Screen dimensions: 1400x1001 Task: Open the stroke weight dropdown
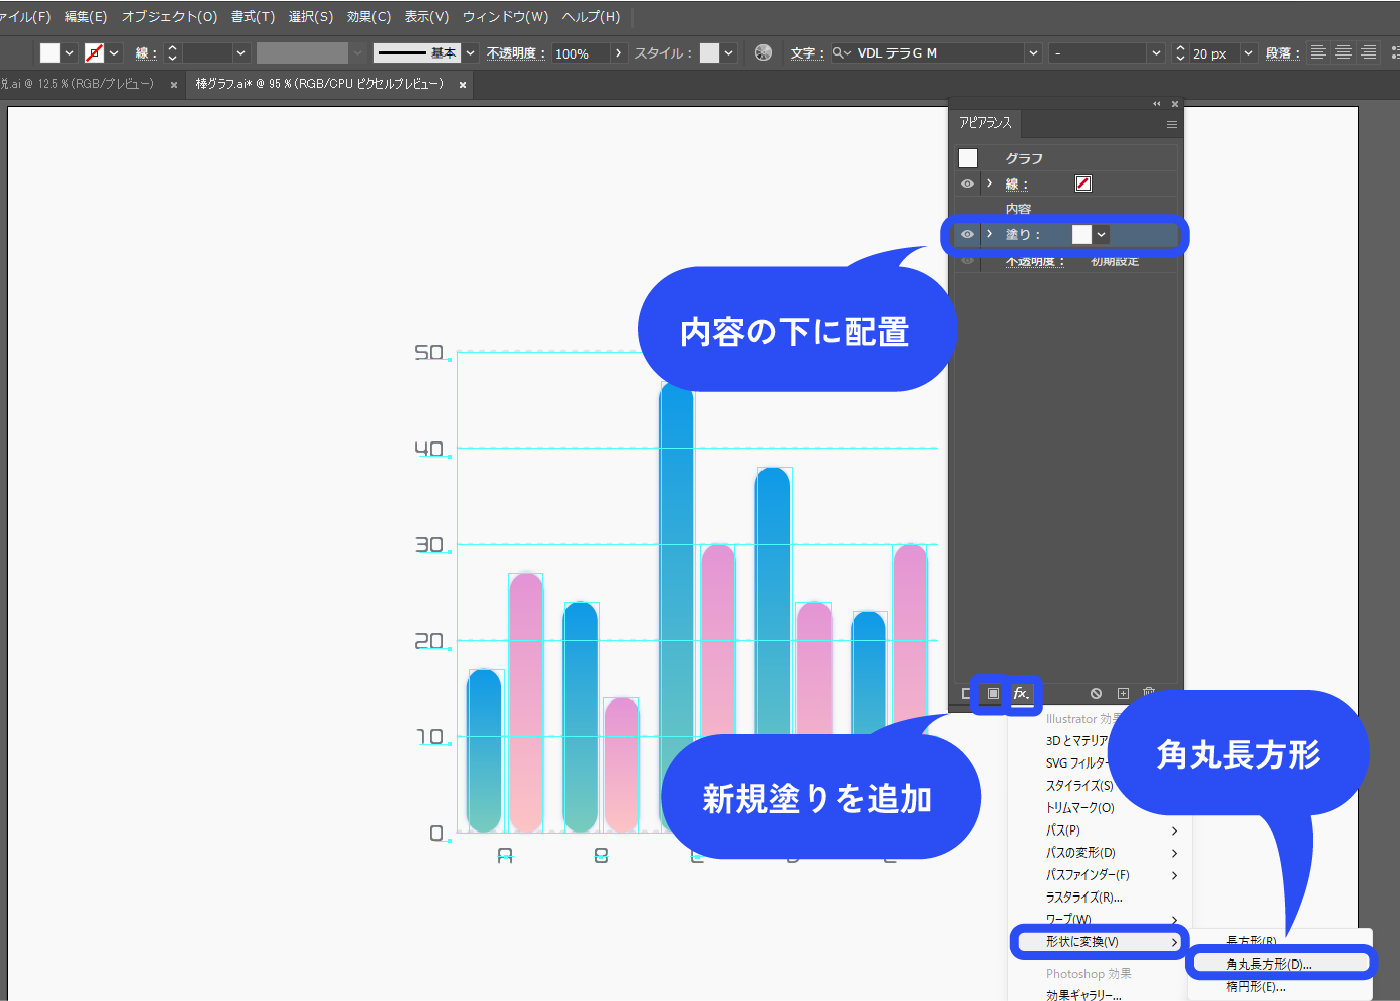coord(241,53)
